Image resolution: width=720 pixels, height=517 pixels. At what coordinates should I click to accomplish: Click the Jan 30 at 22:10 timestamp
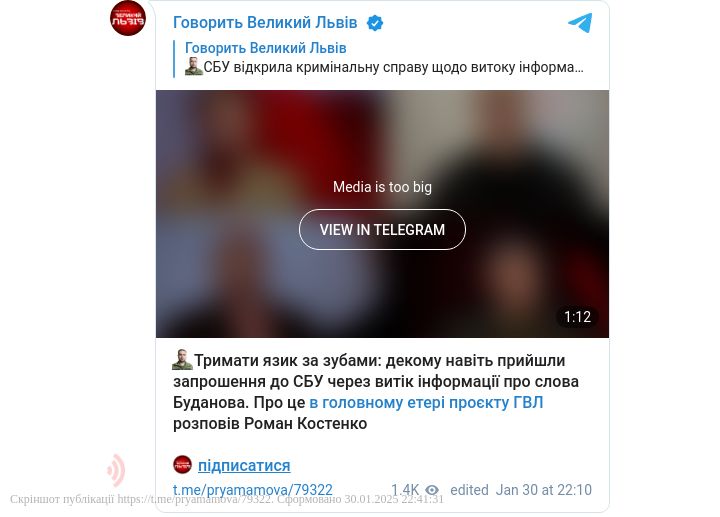(544, 490)
